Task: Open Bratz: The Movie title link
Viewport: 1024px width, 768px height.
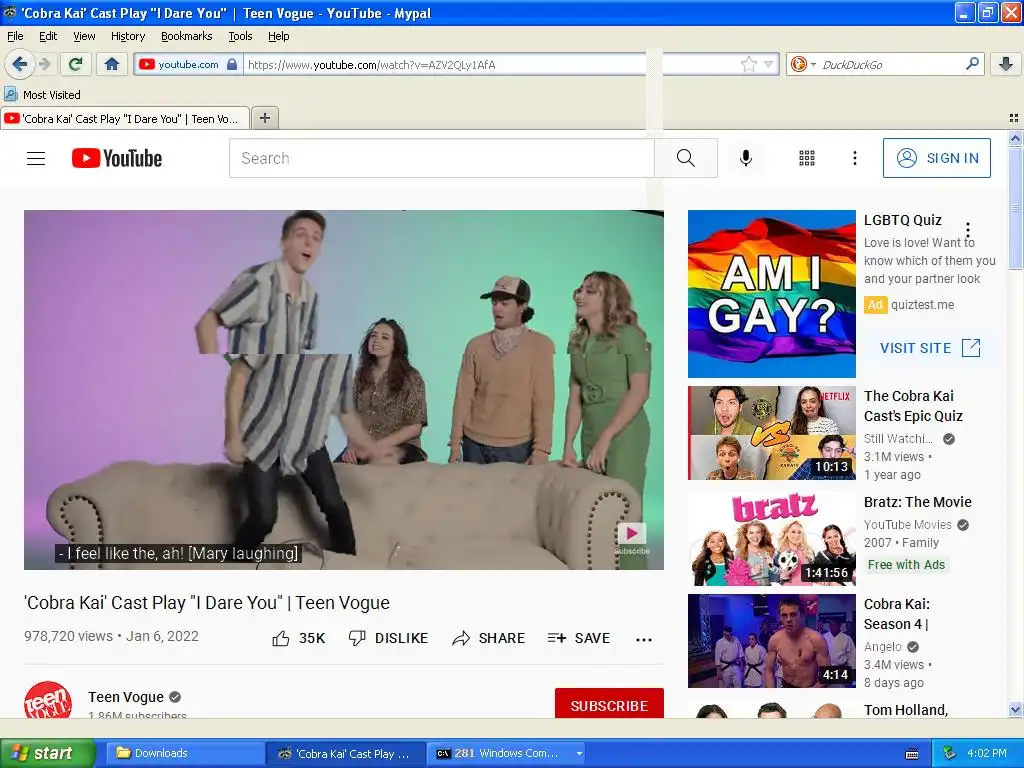Action: tap(918, 502)
